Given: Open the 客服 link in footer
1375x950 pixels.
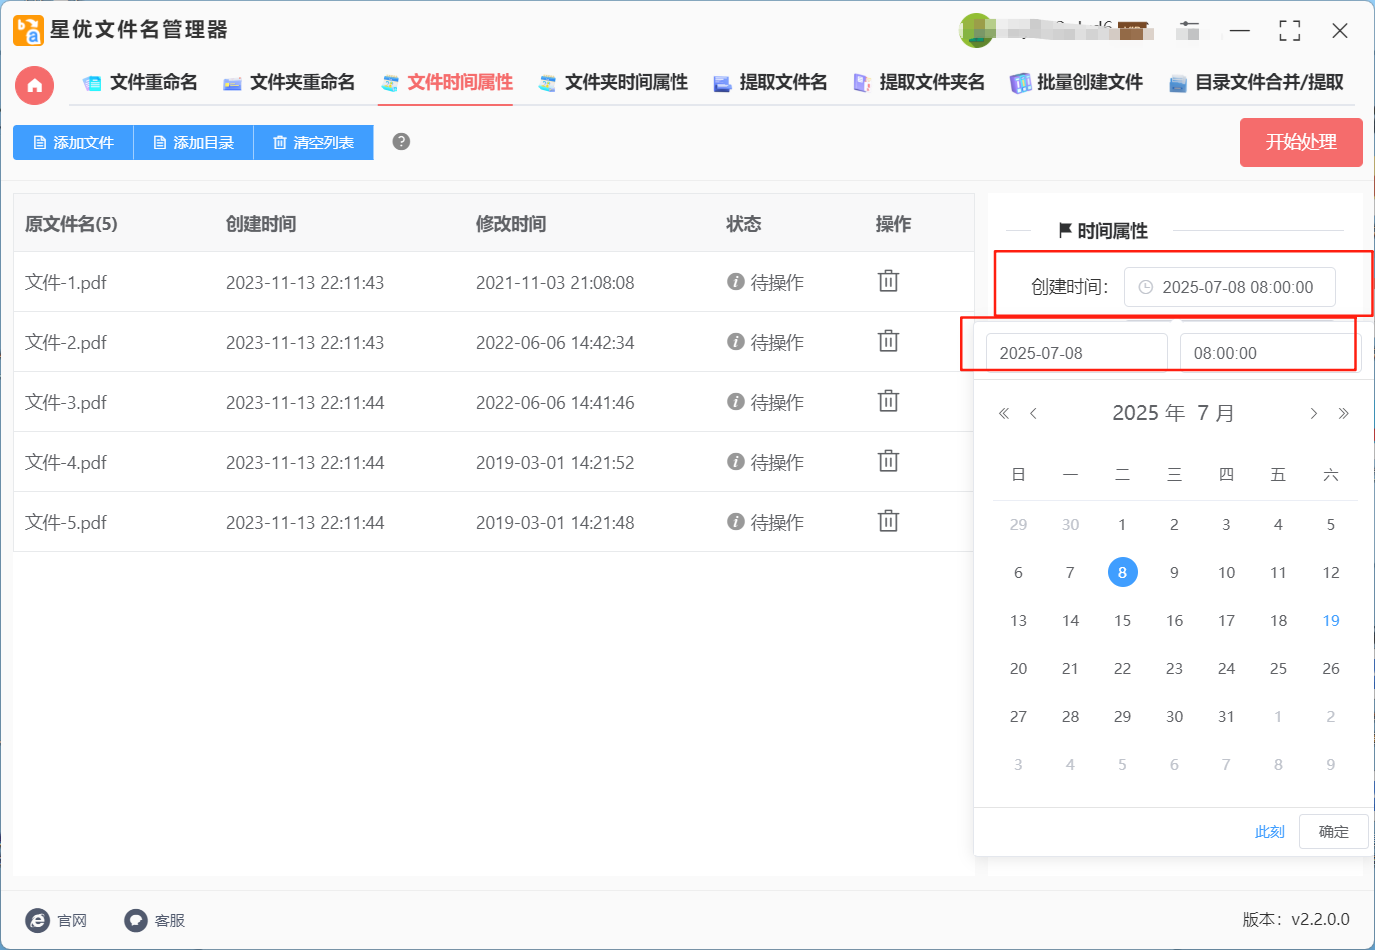Looking at the screenshot, I should (x=155, y=920).
